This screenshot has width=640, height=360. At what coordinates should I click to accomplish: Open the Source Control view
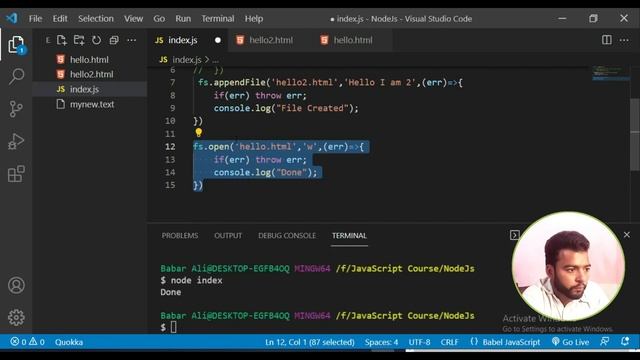pos(16,109)
